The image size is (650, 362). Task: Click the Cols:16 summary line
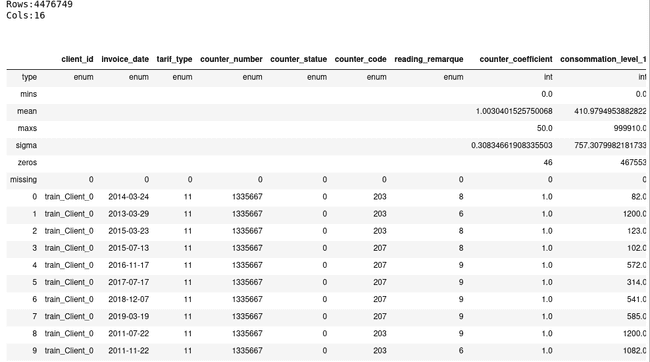25,16
